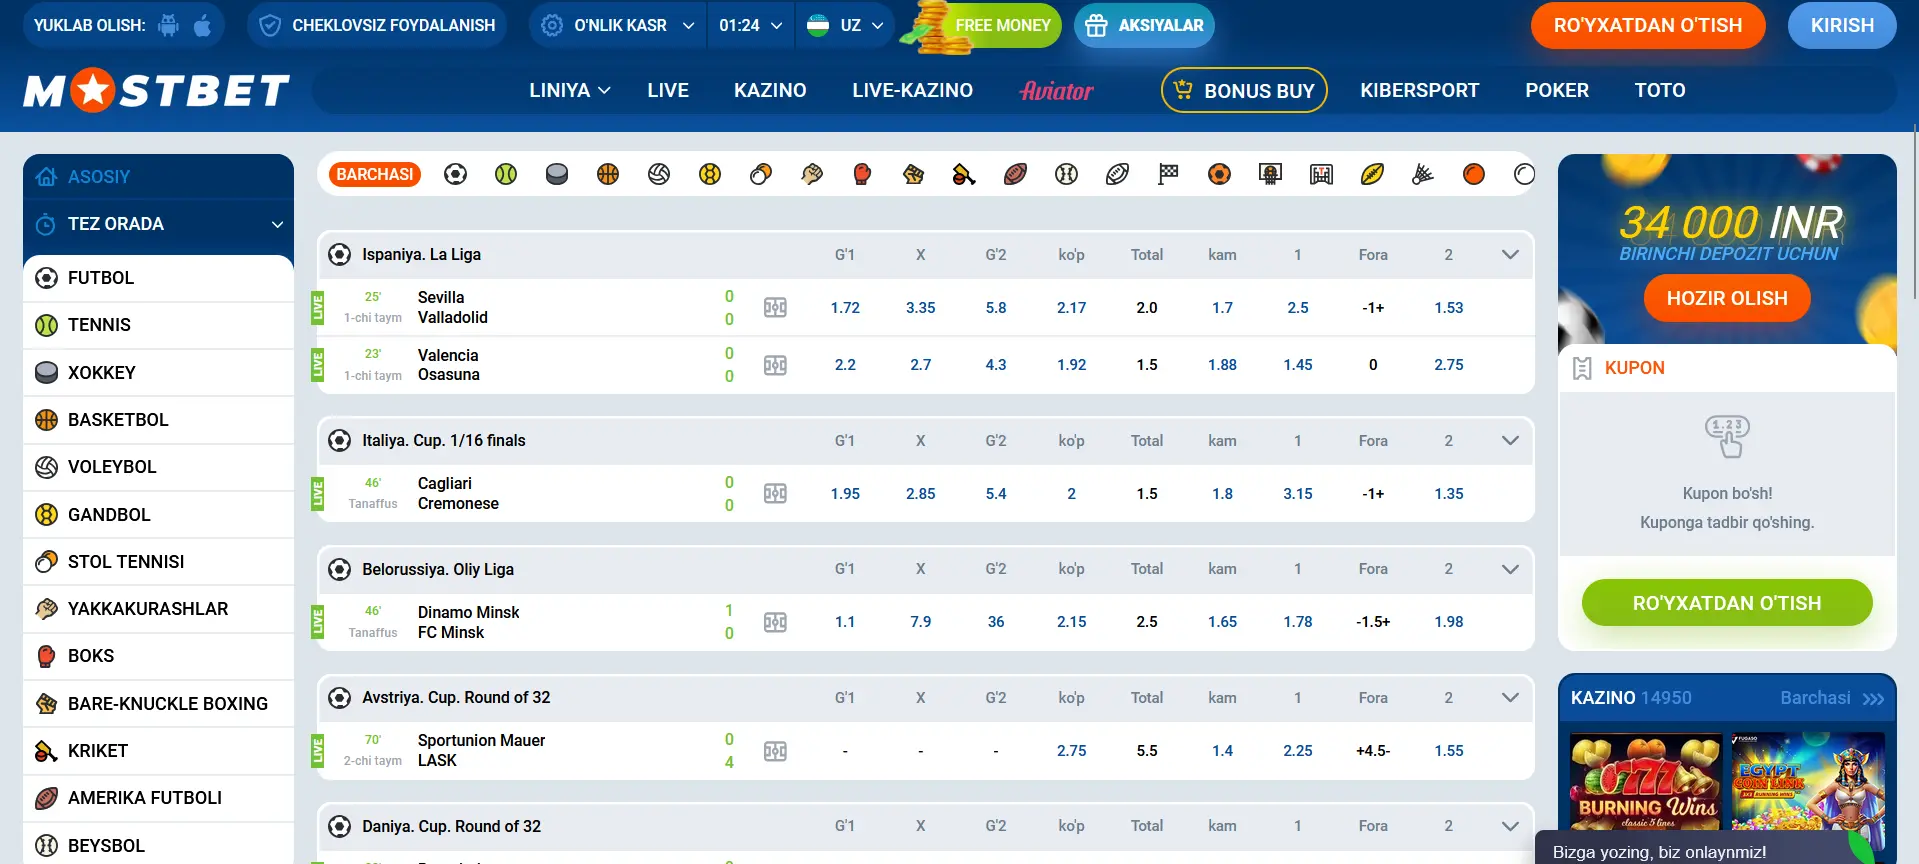Click the Apple iOS download icon

(202, 25)
